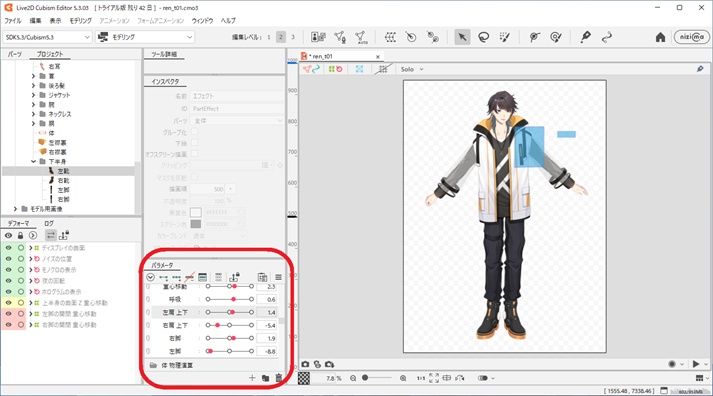Viewport: 713px width, 396px height.
Task: Create a rotation deformer
Action: [411, 37]
